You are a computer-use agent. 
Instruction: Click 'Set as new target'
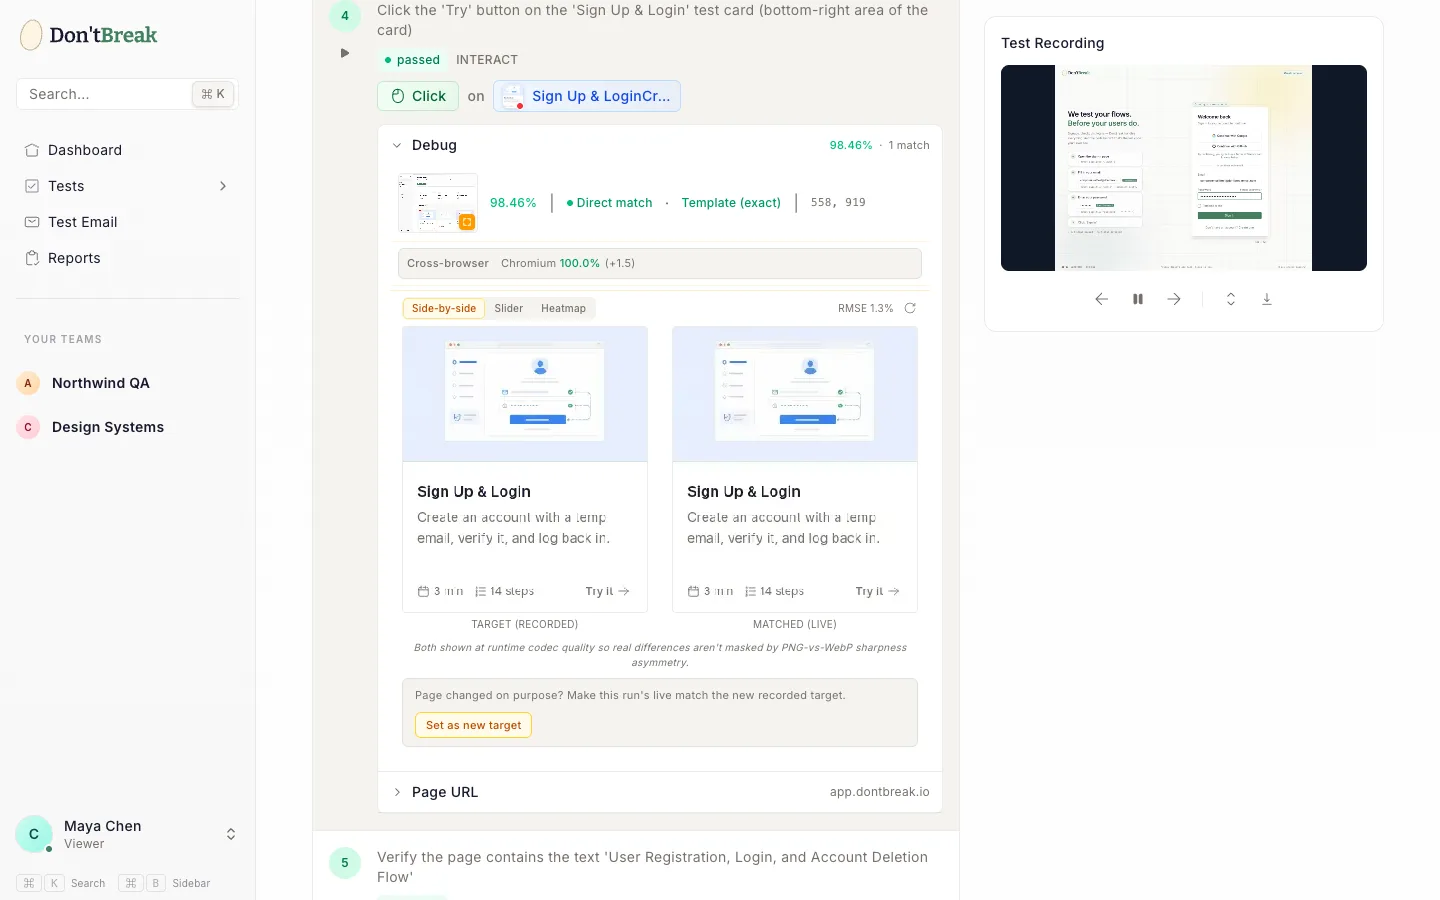(474, 725)
